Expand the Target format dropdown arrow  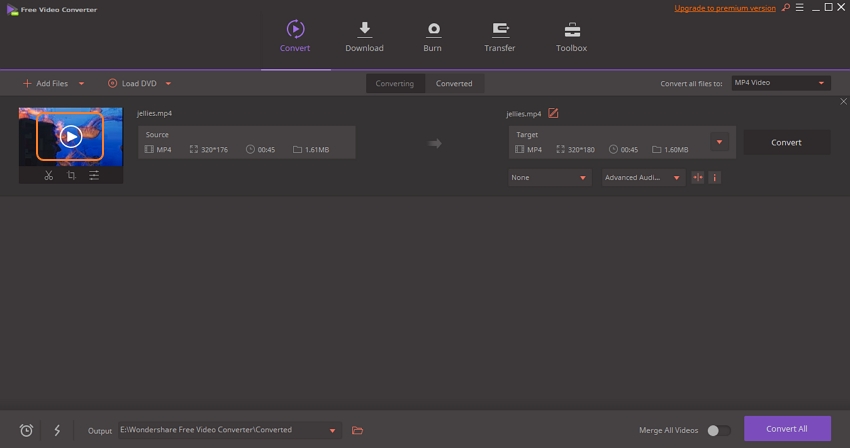click(x=719, y=142)
